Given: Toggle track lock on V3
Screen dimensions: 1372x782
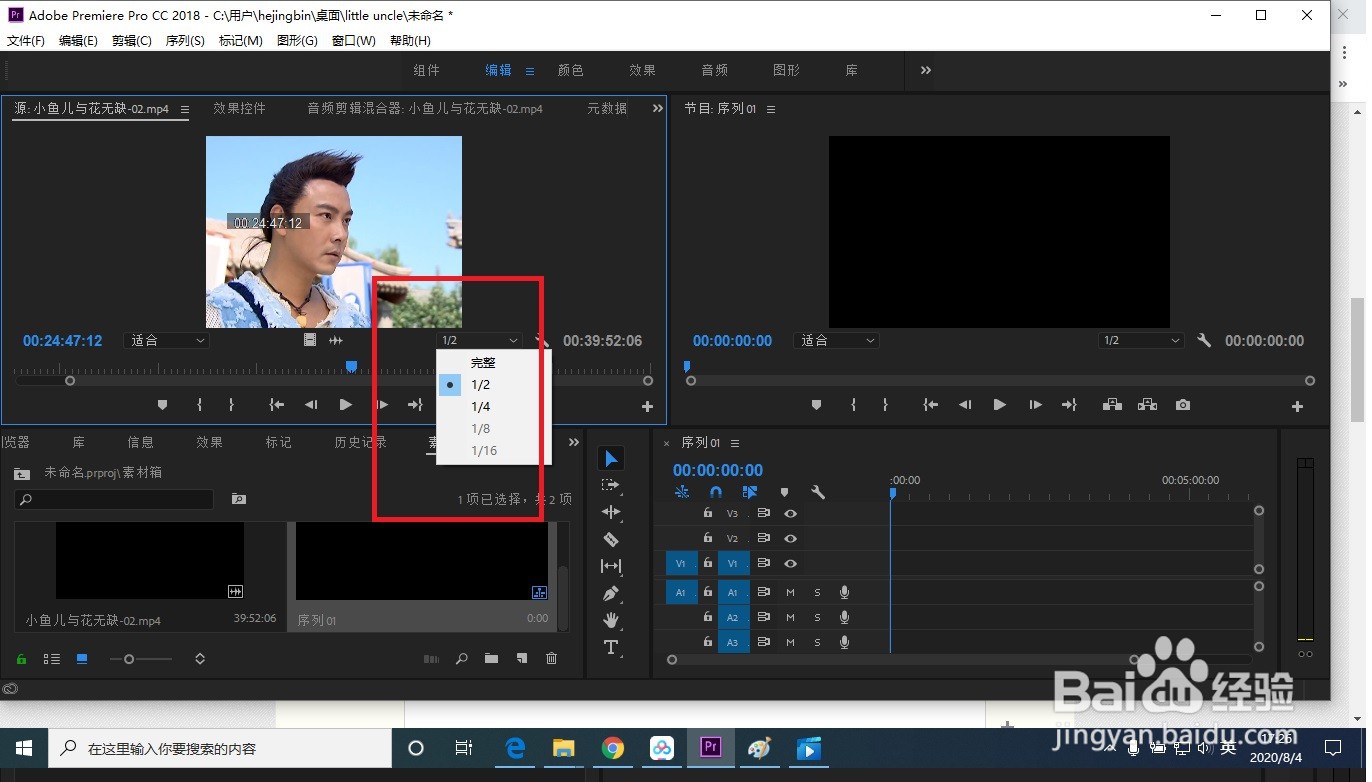Looking at the screenshot, I should click(708, 513).
